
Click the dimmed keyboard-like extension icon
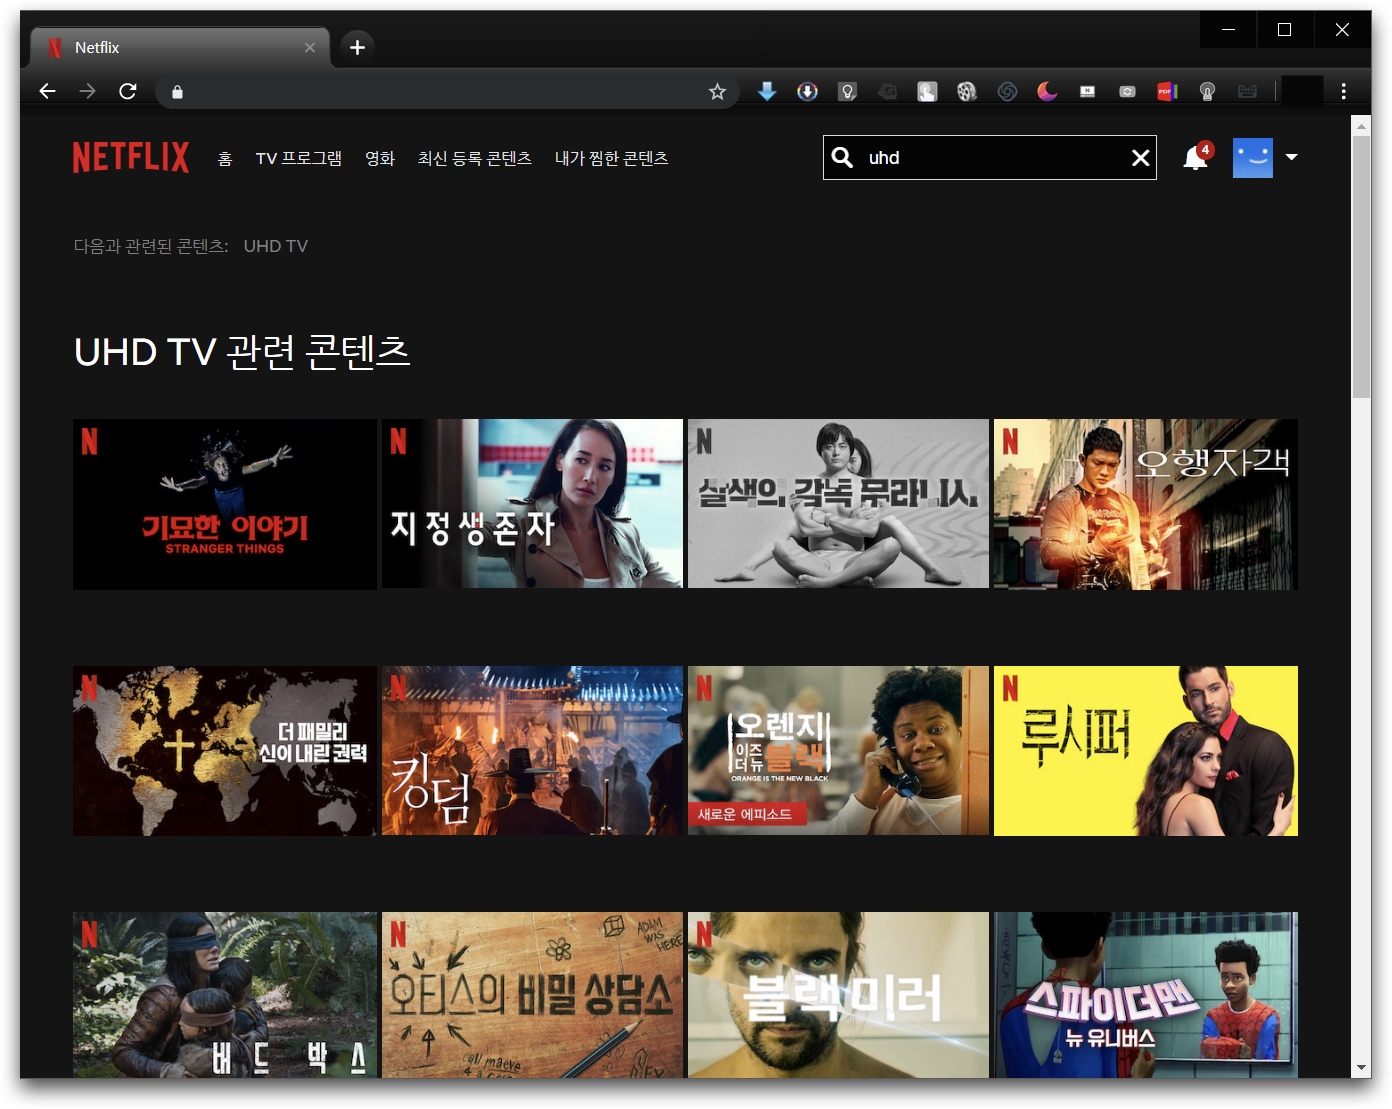coord(1247,92)
